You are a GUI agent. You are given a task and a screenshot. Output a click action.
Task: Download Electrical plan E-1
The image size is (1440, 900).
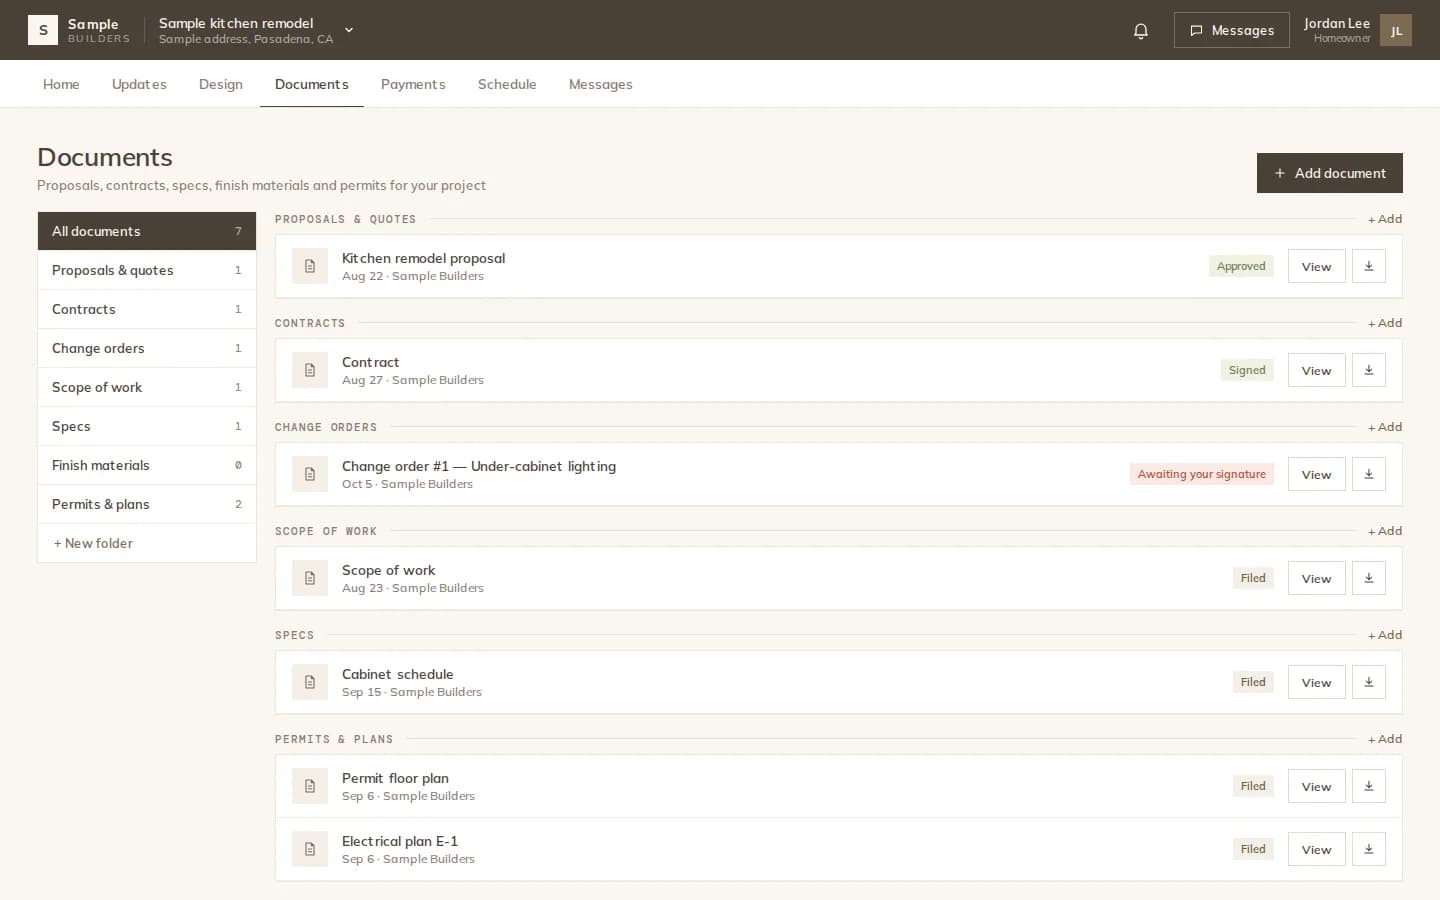coord(1369,849)
